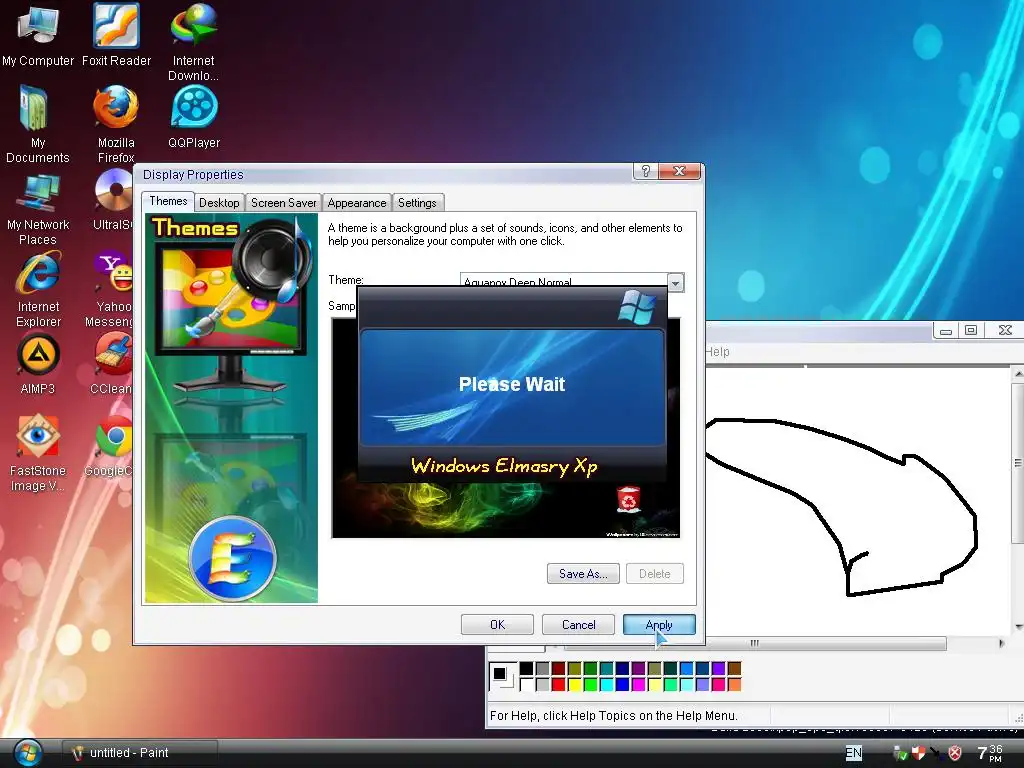The width and height of the screenshot is (1024, 768).
Task: Pick bright green from the Paint palette
Action: (590, 684)
